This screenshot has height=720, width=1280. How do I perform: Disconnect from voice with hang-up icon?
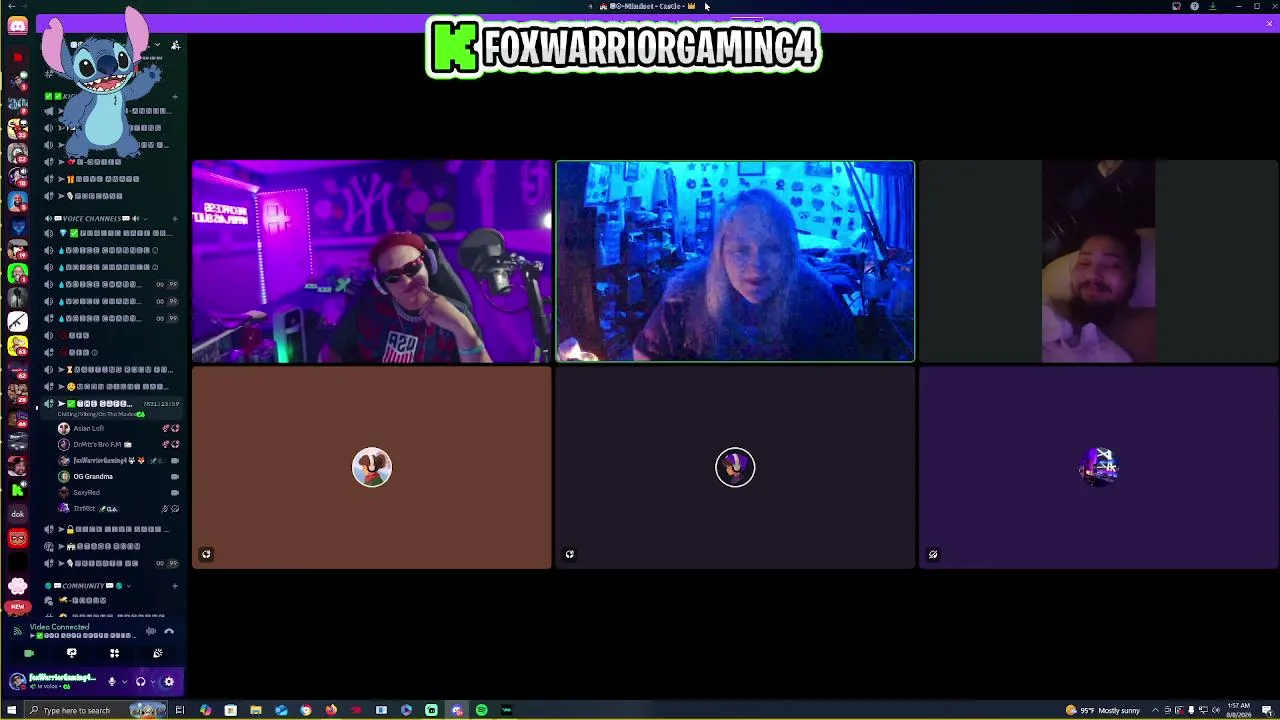coord(169,631)
